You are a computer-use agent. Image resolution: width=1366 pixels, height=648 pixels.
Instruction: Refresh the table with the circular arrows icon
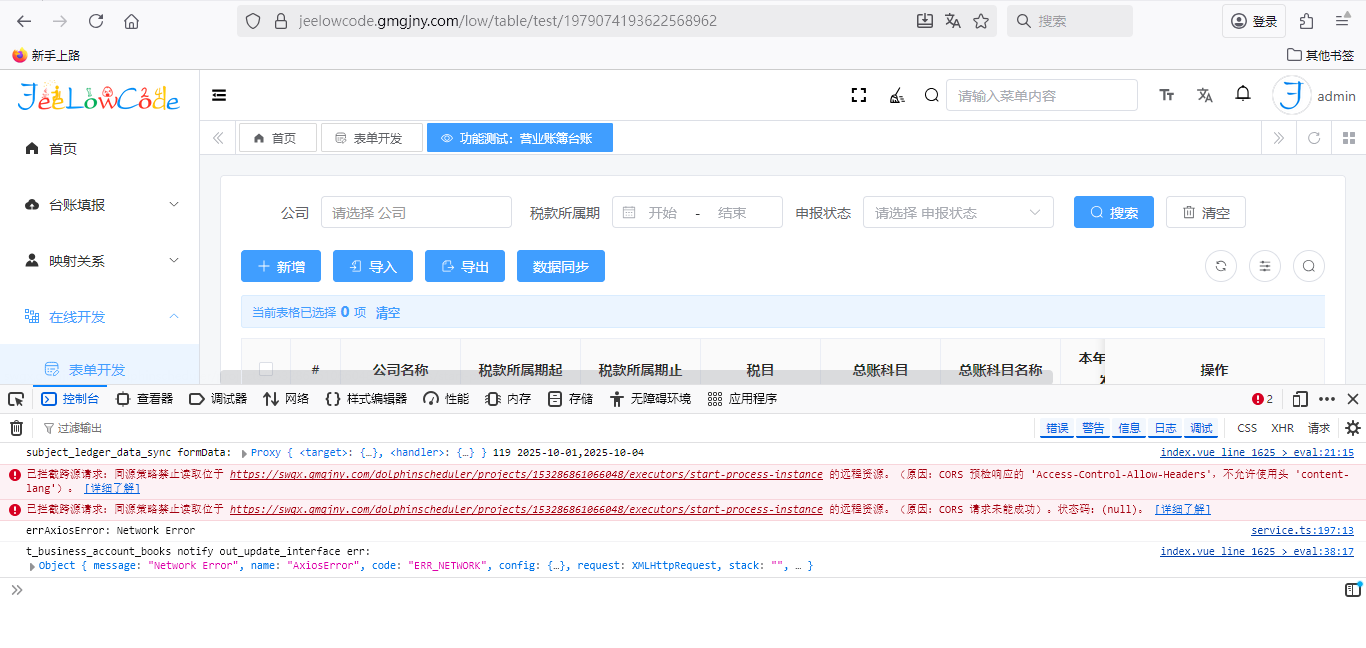coord(1220,266)
